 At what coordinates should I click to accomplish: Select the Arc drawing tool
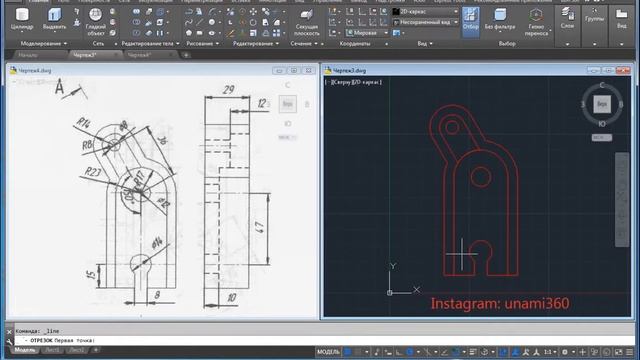coord(212,12)
